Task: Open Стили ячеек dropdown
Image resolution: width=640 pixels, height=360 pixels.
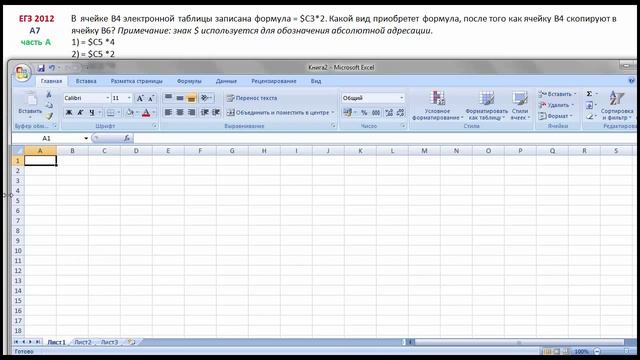Action: 520,106
